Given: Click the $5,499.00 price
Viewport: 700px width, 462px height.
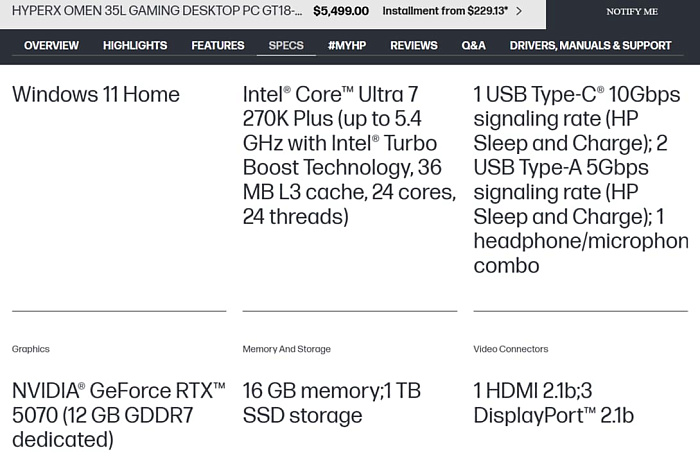Looking at the screenshot, I should [x=341, y=11].
